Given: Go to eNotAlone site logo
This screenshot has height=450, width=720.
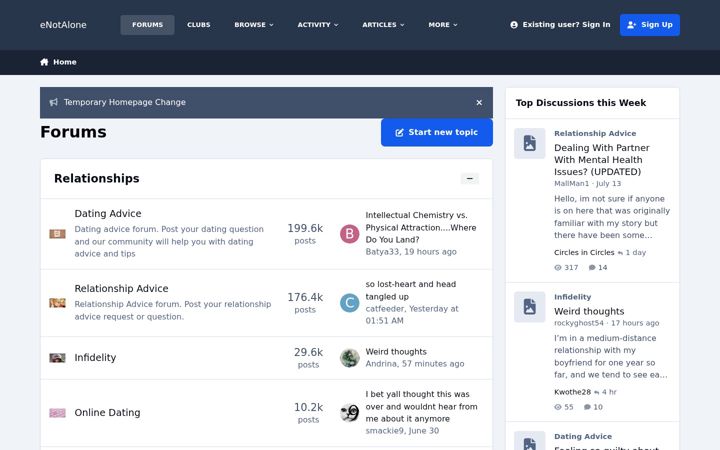Looking at the screenshot, I should tap(63, 25).
